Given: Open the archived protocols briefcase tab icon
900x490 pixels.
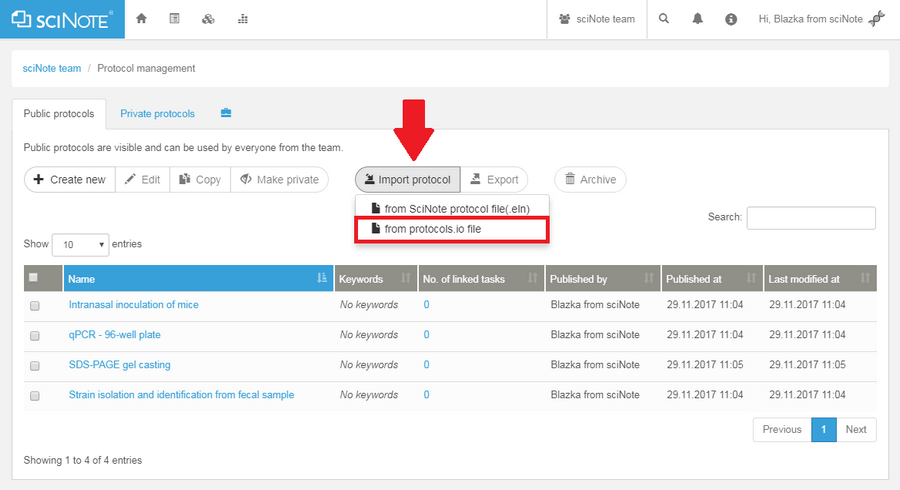Looking at the screenshot, I should 226,113.
